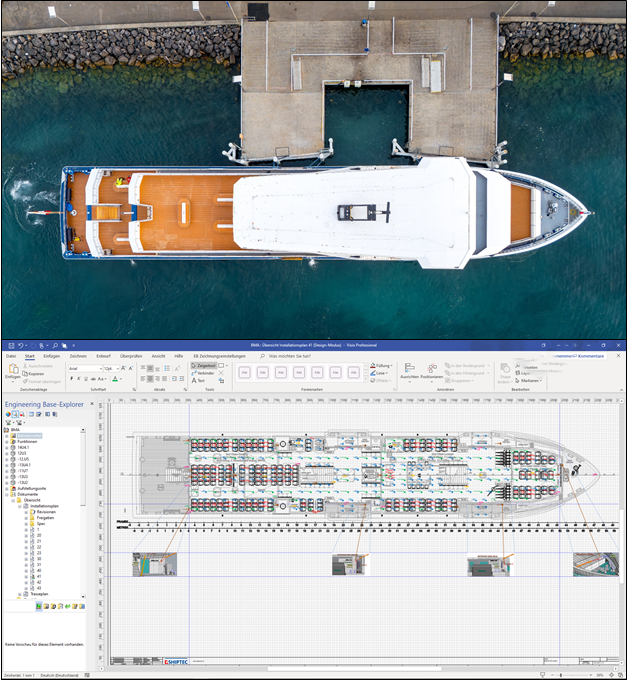Expand the Funktionen tree node
Screen dimensions: 628x680
point(7,441)
